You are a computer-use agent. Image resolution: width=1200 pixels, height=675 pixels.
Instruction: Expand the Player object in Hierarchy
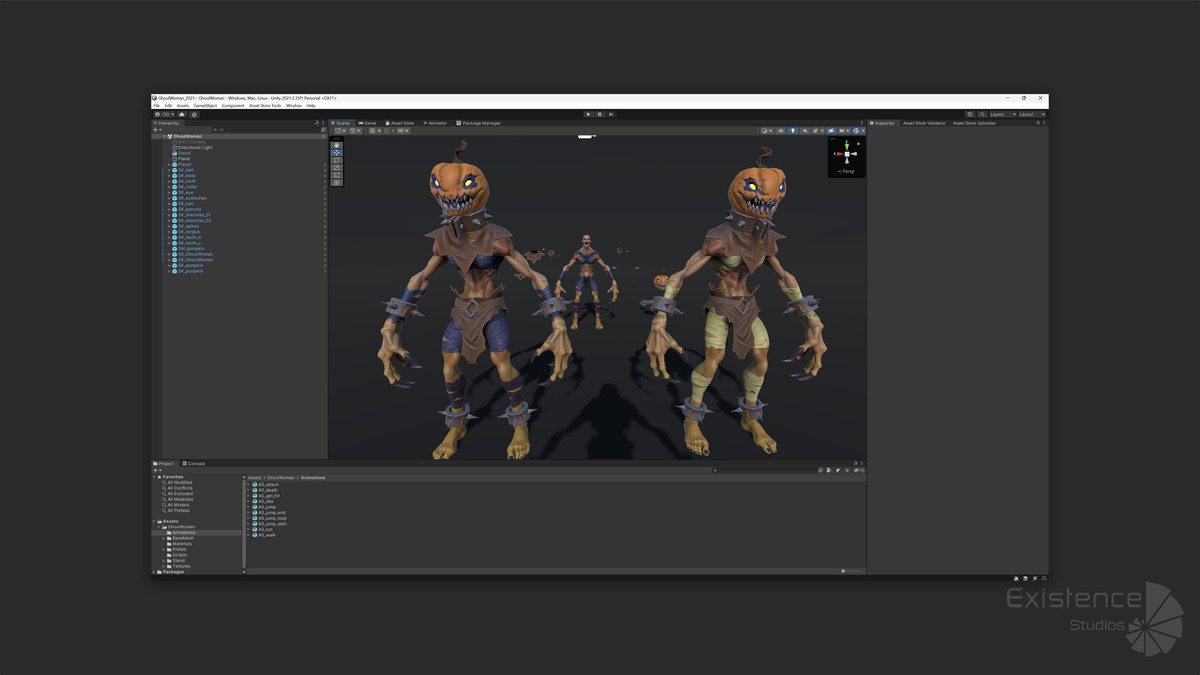[x=169, y=164]
